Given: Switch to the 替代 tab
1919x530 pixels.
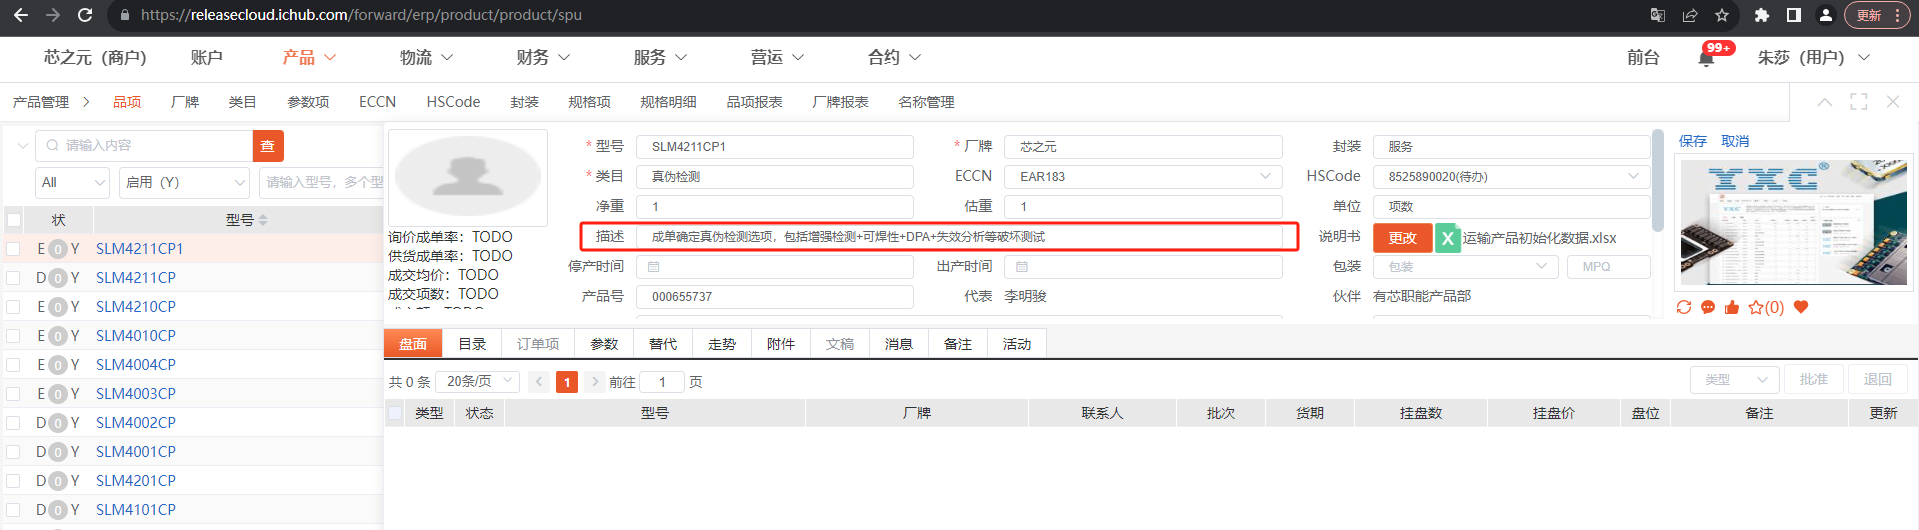Looking at the screenshot, I should (663, 344).
